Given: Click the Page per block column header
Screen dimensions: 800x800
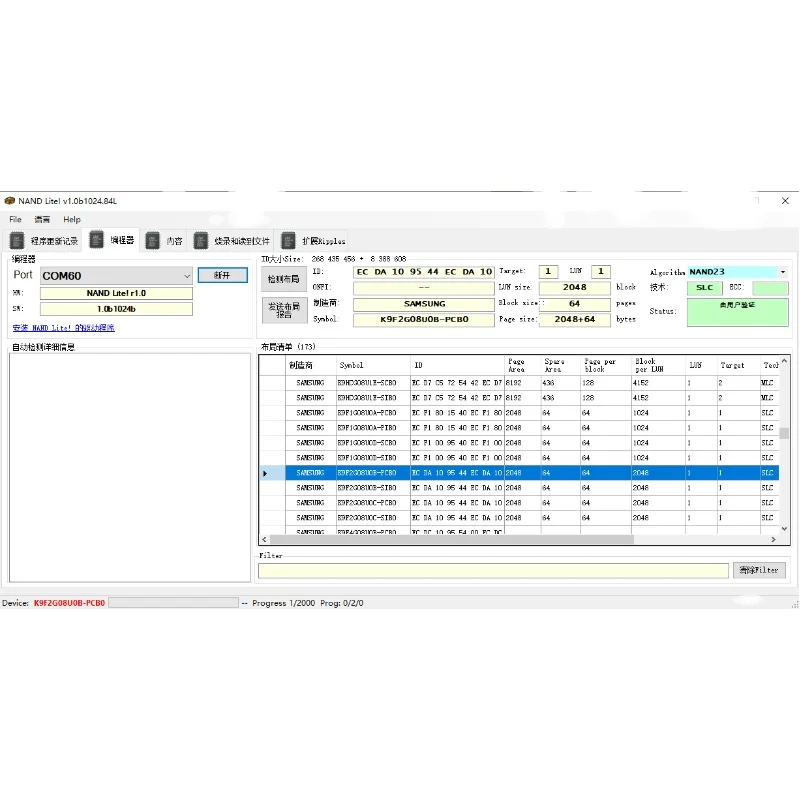Looking at the screenshot, I should pos(606,365).
